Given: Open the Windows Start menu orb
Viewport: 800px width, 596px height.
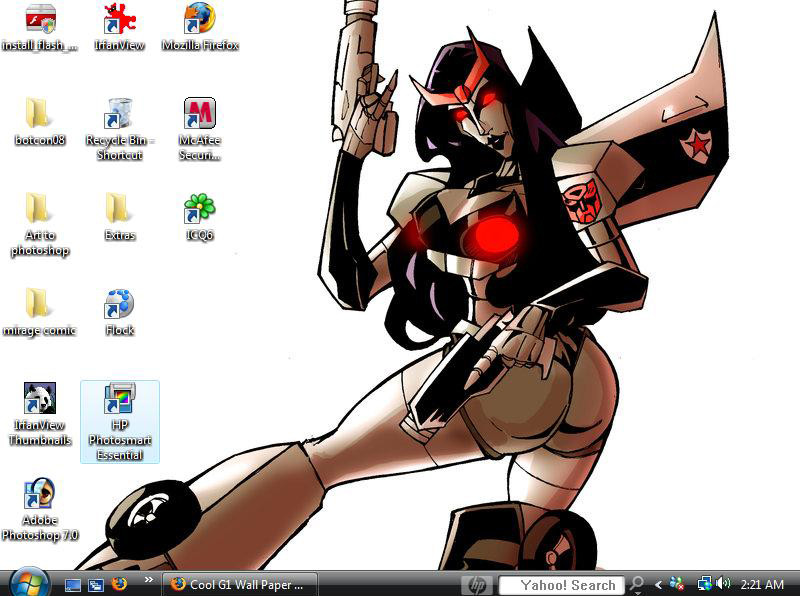Looking at the screenshot, I should pyautogui.click(x=29, y=583).
